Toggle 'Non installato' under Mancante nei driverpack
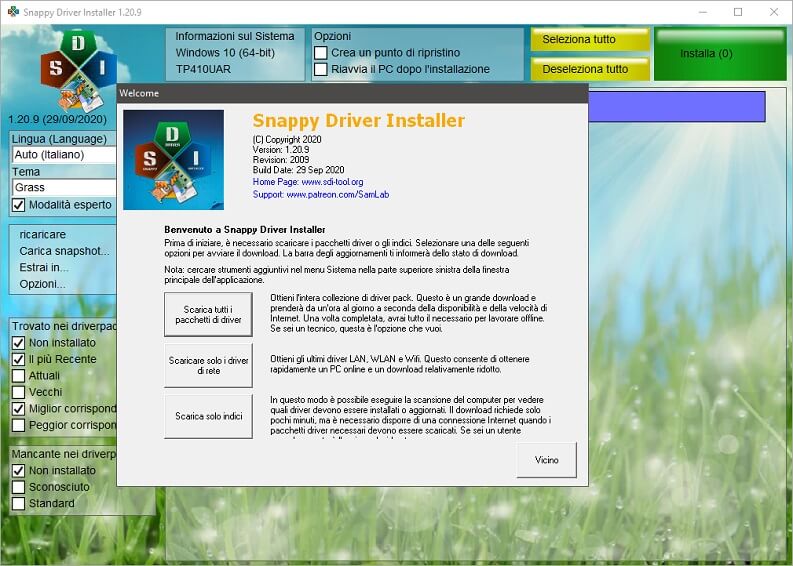This screenshot has width=793, height=566. (19, 471)
